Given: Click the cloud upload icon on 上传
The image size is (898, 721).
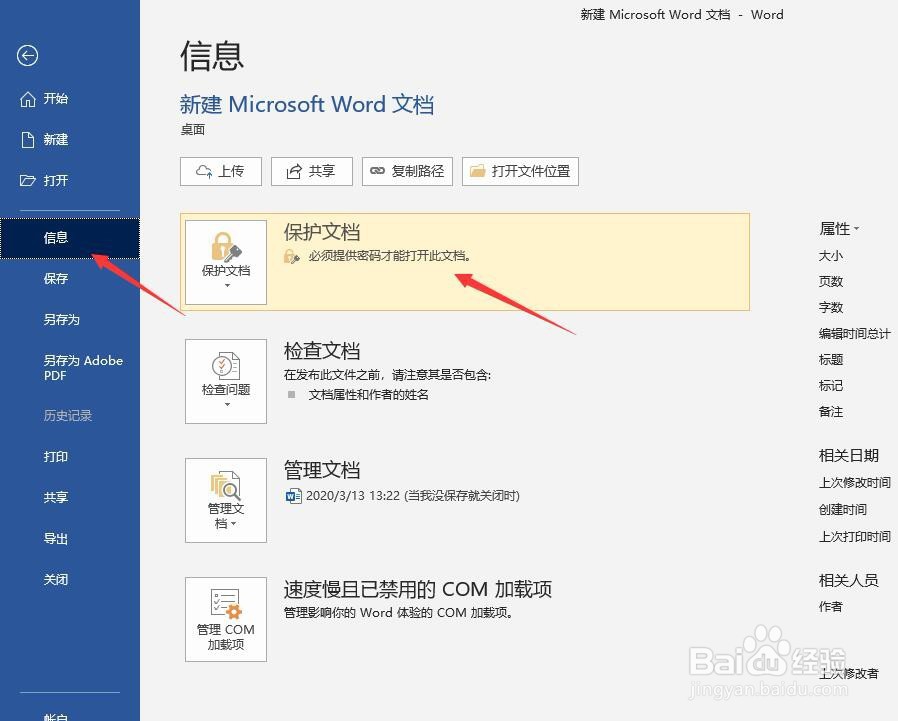Looking at the screenshot, I should 204,171.
